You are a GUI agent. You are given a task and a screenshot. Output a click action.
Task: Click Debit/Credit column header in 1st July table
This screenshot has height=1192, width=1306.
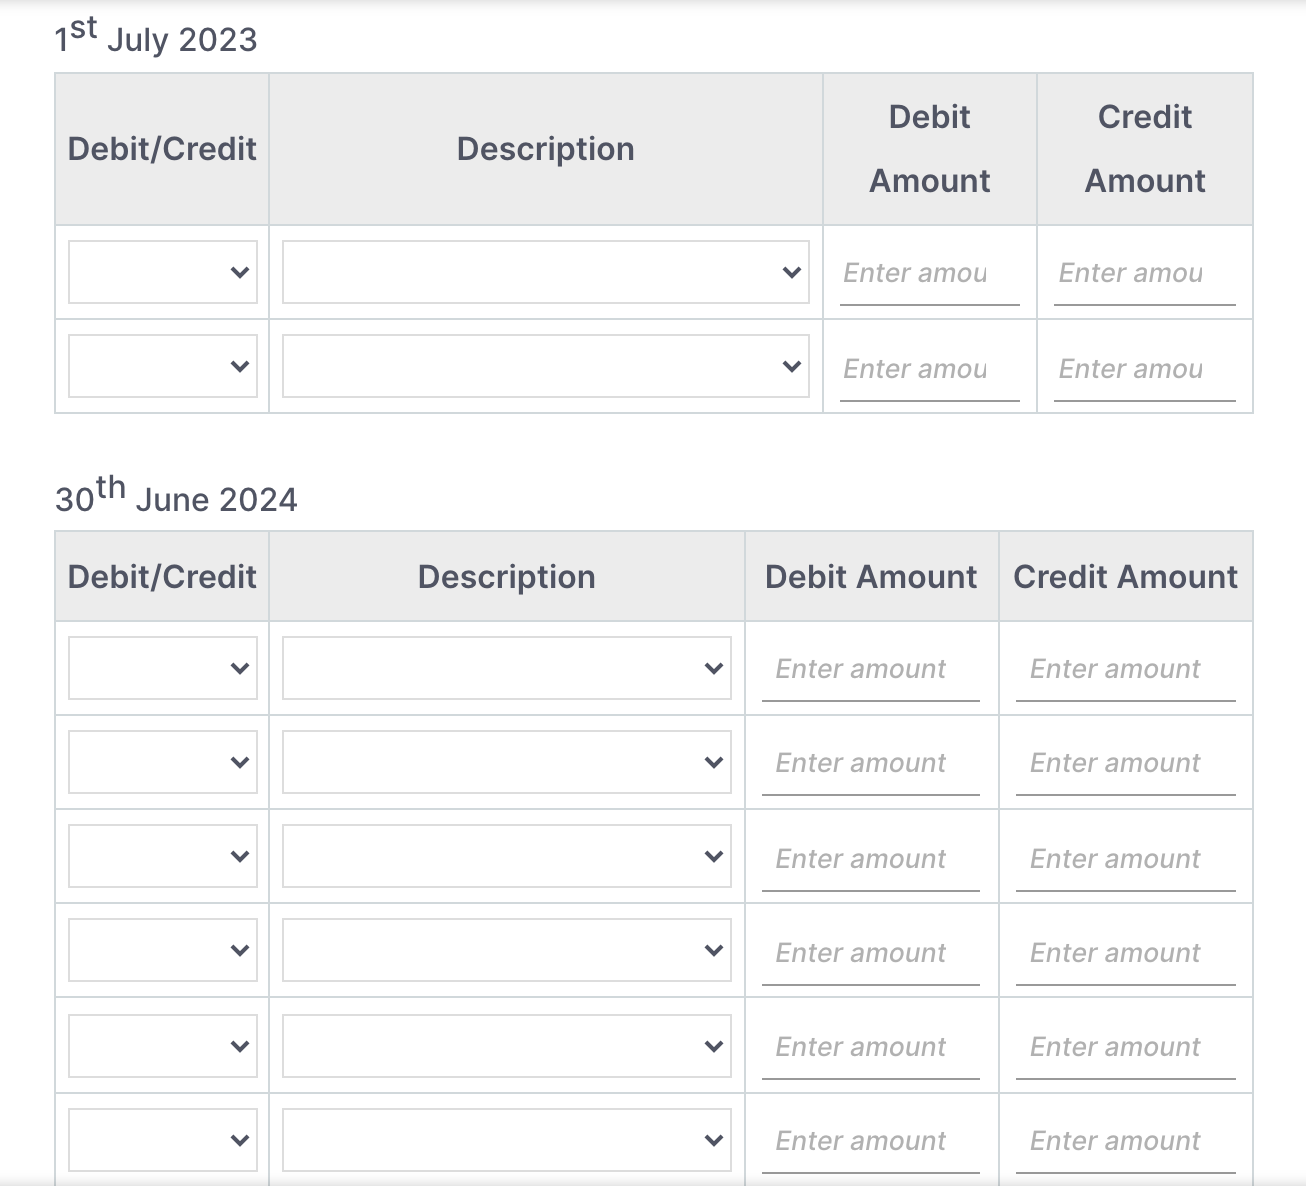(162, 149)
